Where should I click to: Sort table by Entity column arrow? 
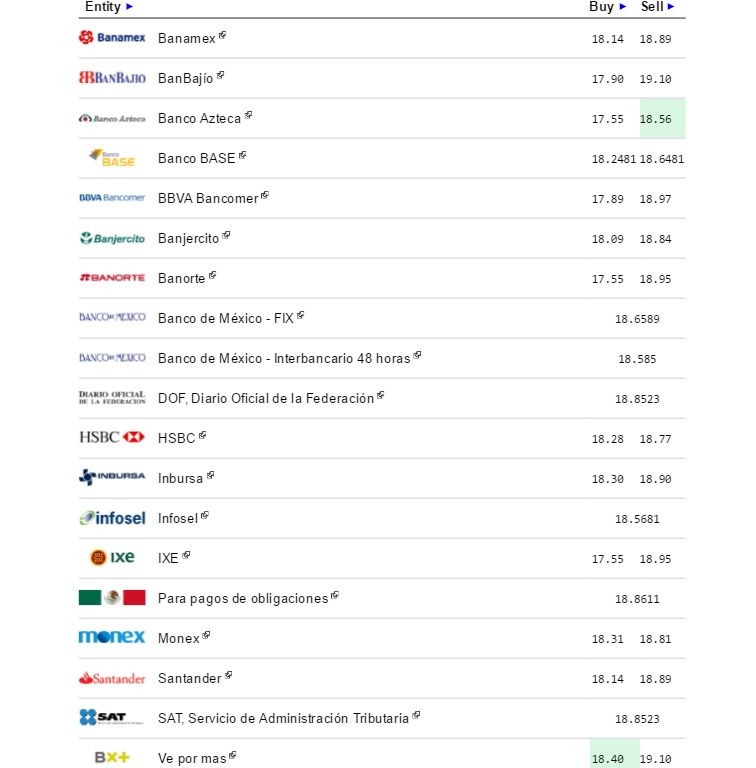(x=130, y=7)
